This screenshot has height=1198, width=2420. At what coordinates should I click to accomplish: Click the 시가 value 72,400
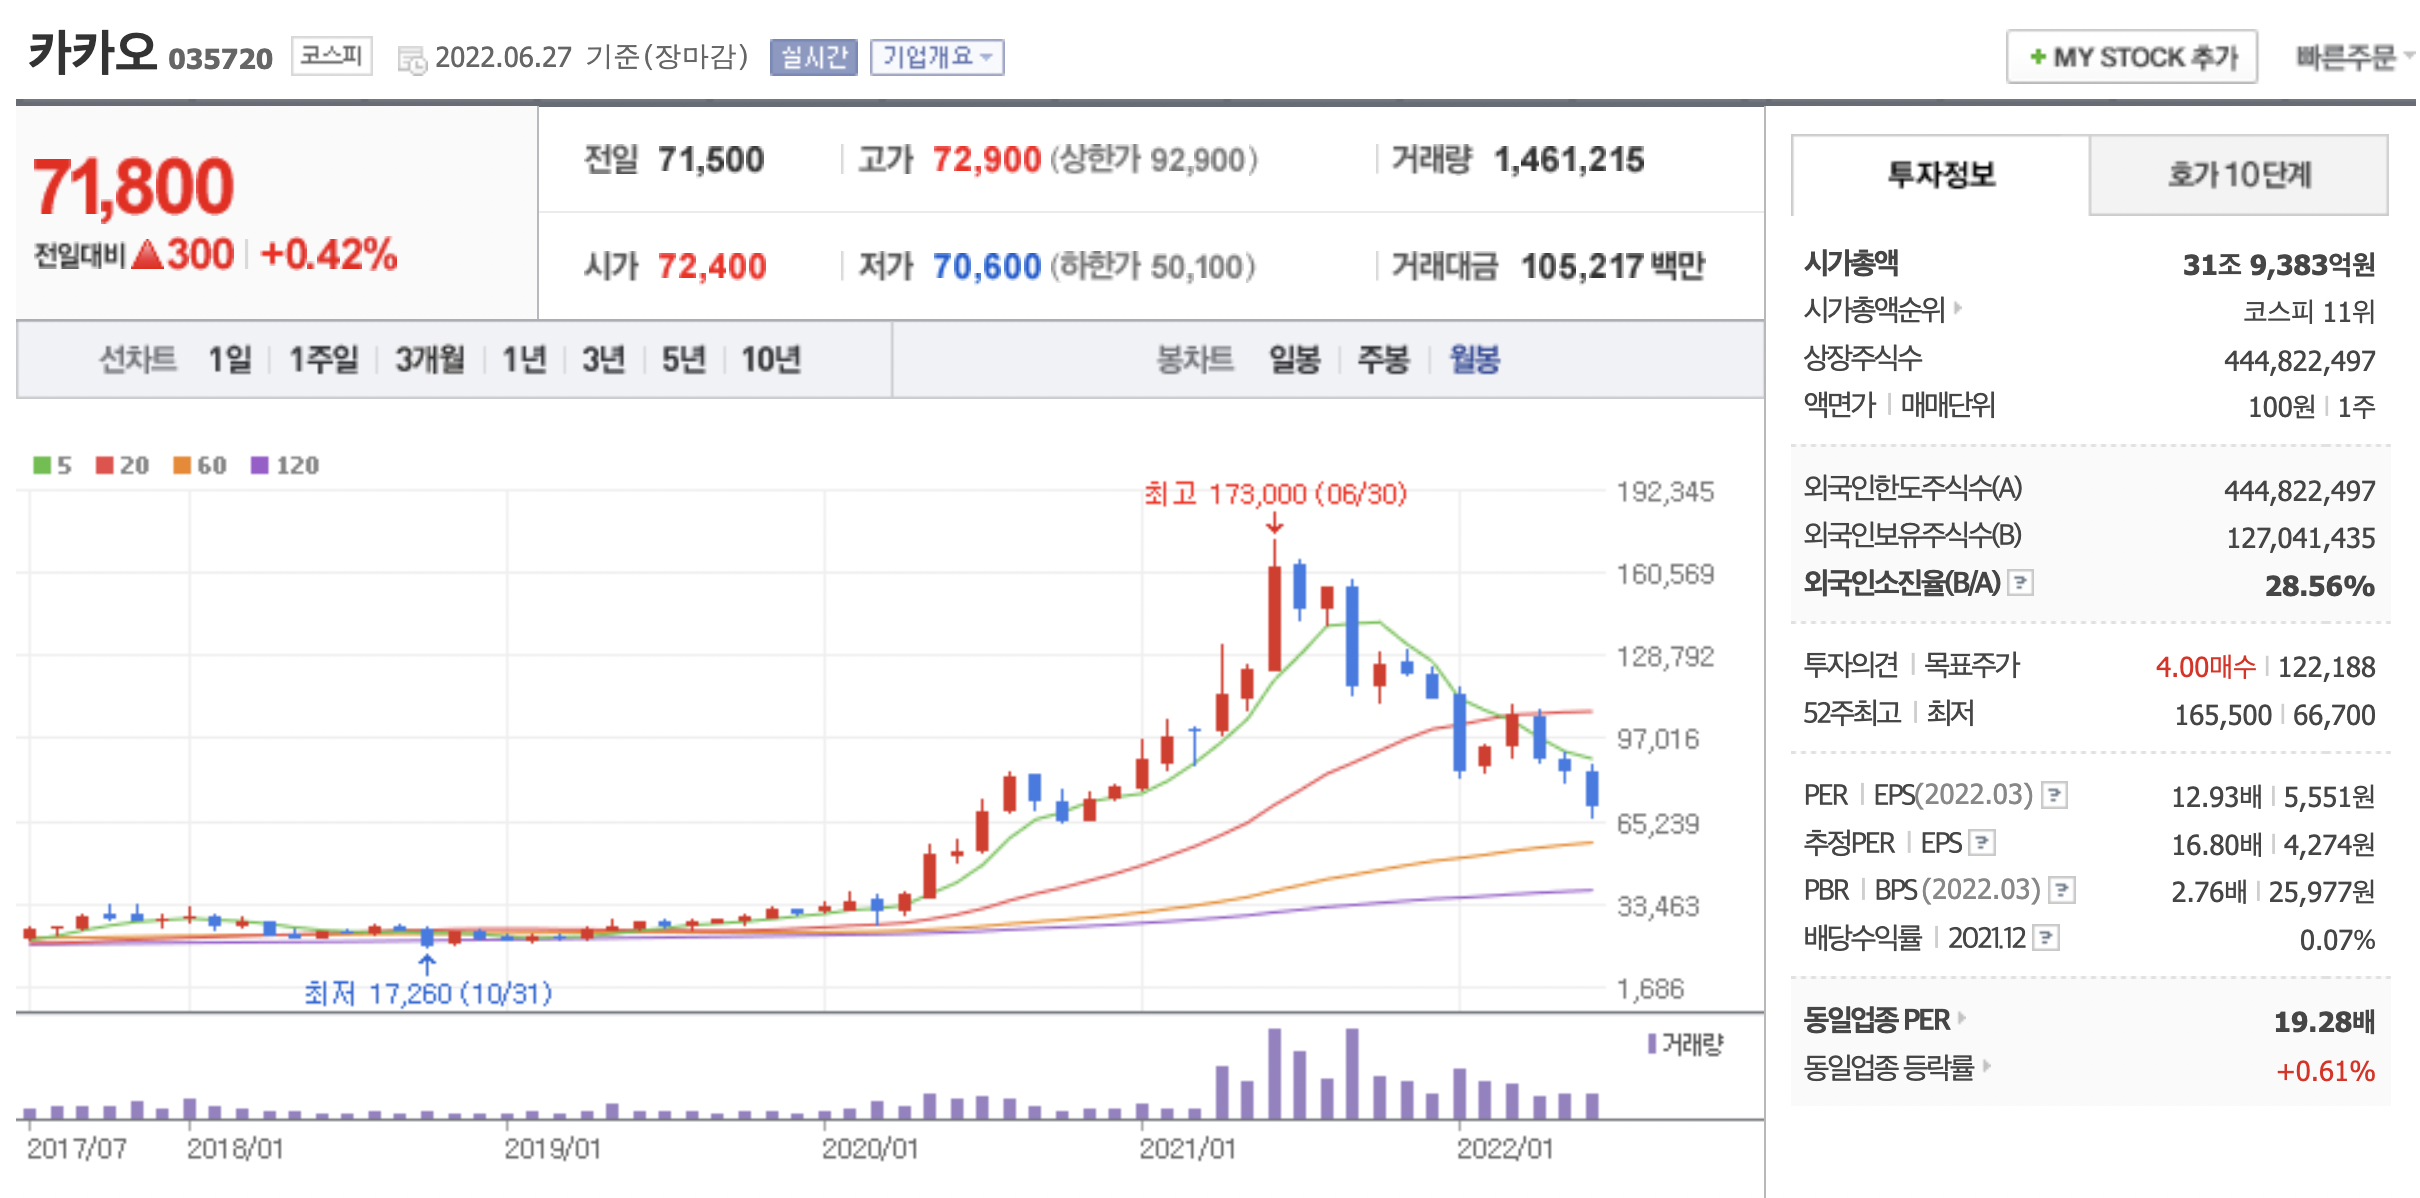712,267
